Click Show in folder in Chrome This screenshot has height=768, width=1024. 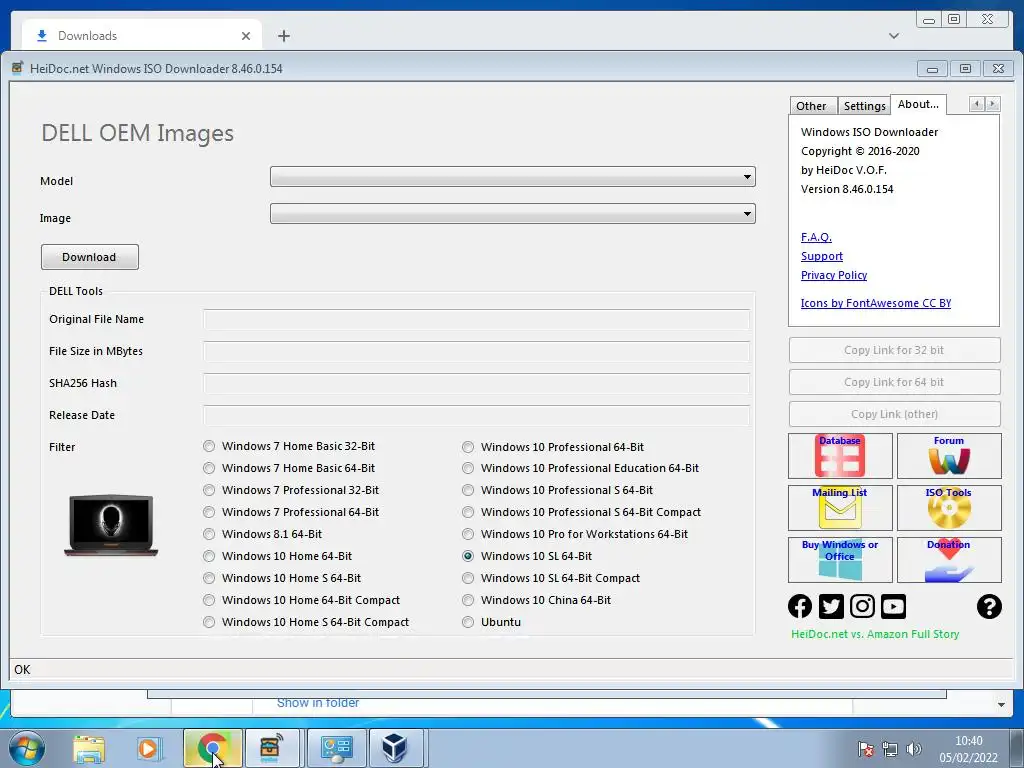click(x=318, y=703)
